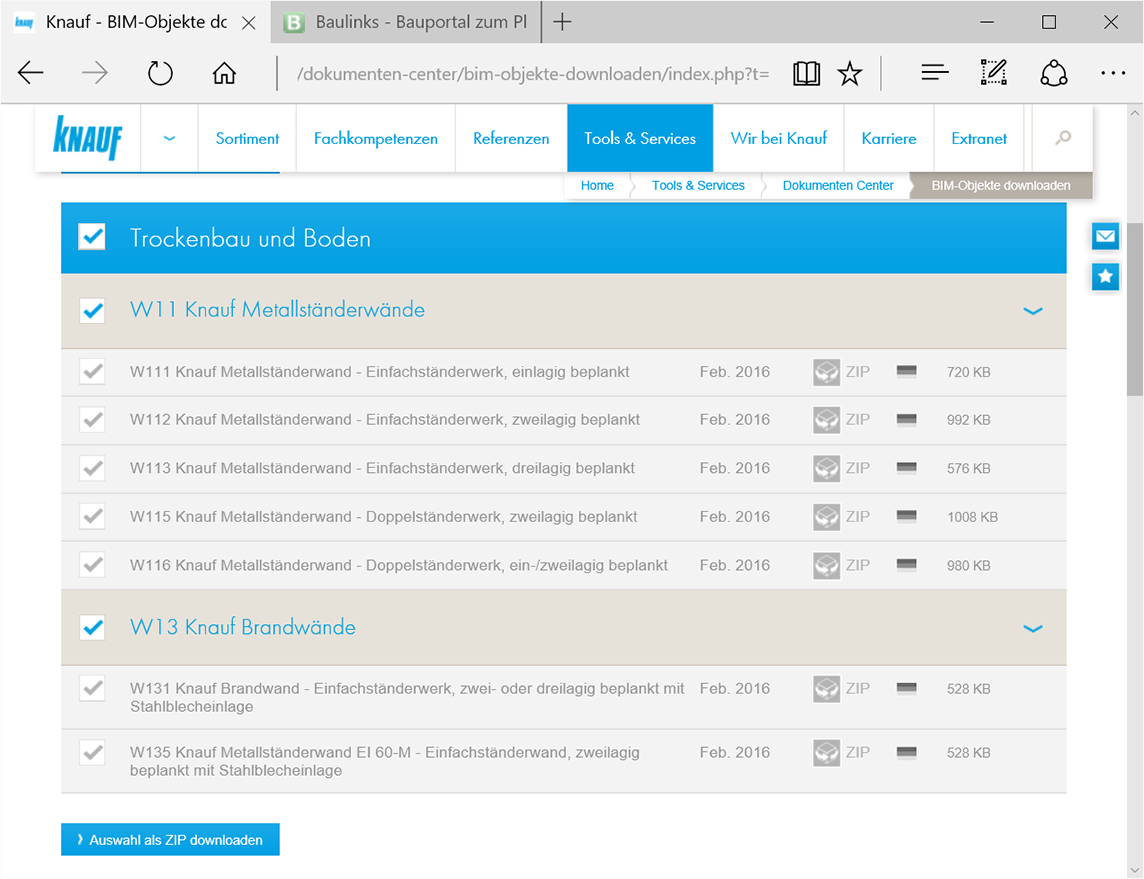Toggle the W131 Knauf Brandwand checkbox
The width and height of the screenshot is (1144, 879).
92,688
